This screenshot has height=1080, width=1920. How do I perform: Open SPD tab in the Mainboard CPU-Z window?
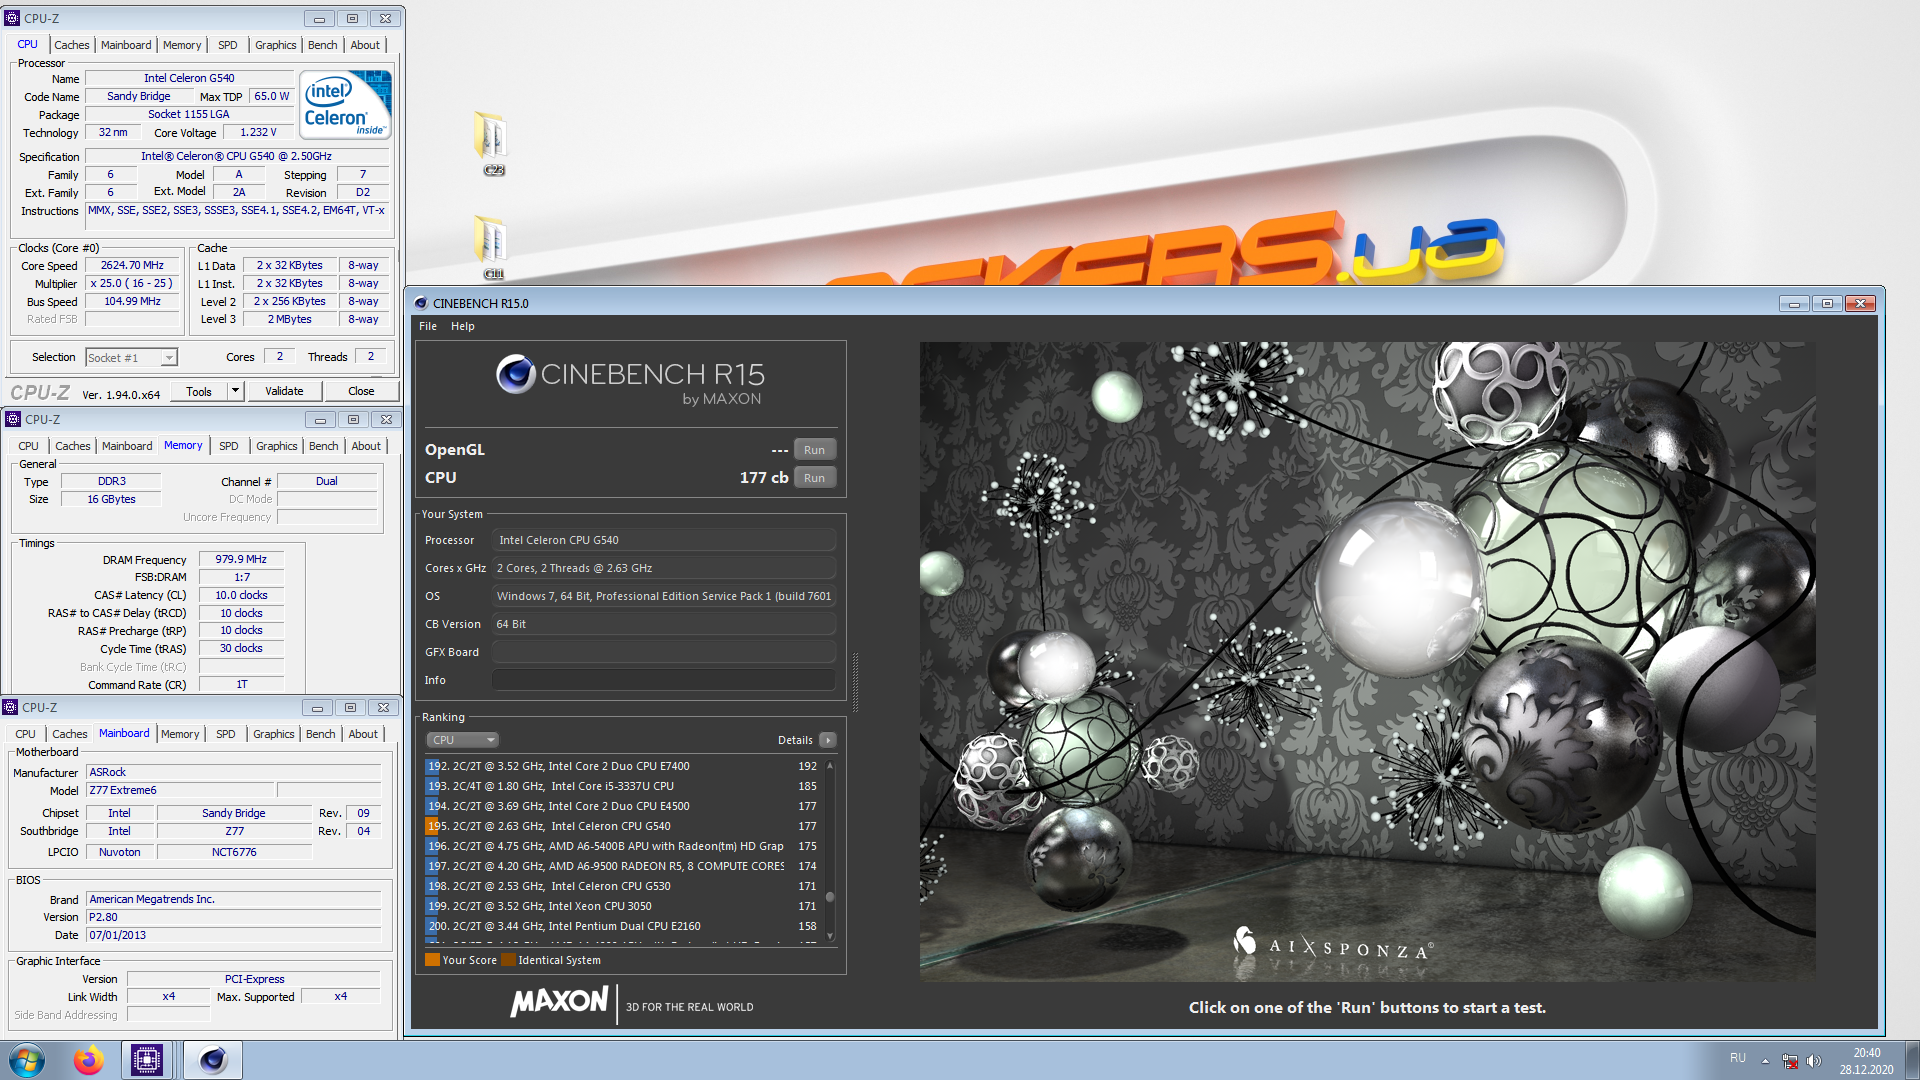pyautogui.click(x=226, y=734)
